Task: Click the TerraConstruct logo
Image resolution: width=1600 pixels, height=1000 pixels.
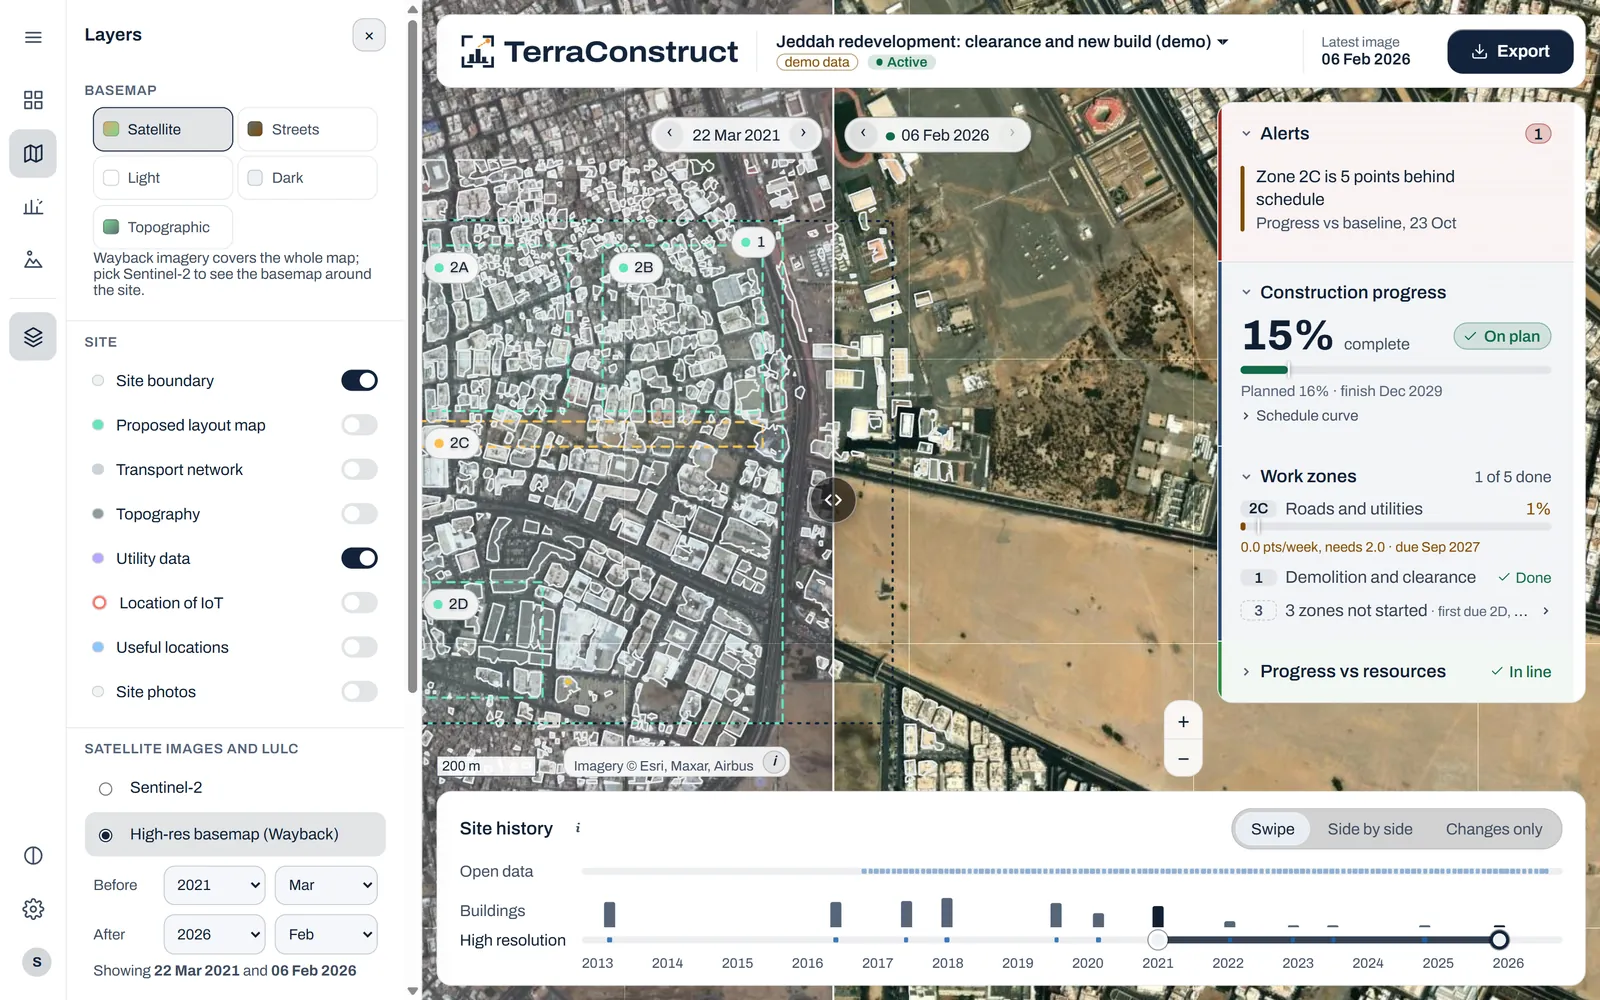Action: pyautogui.click(x=599, y=52)
